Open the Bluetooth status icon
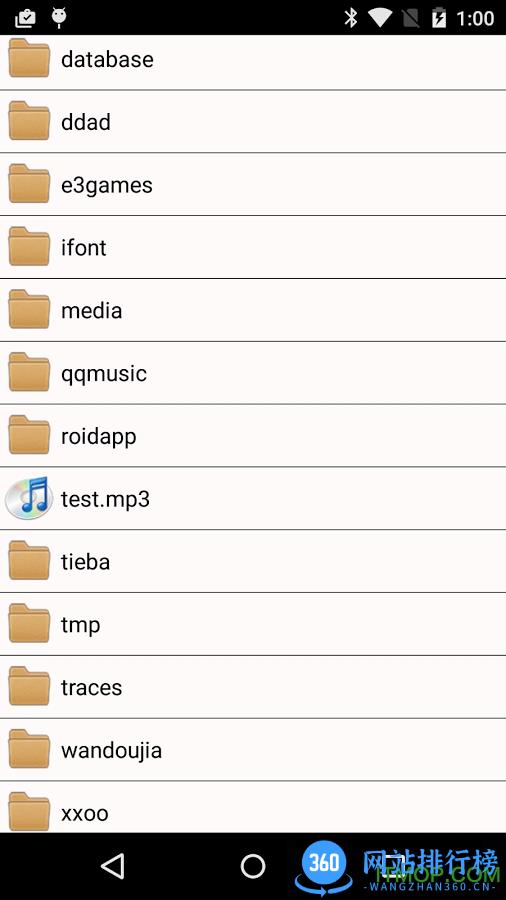Viewport: 506px width, 900px height. coord(351,18)
